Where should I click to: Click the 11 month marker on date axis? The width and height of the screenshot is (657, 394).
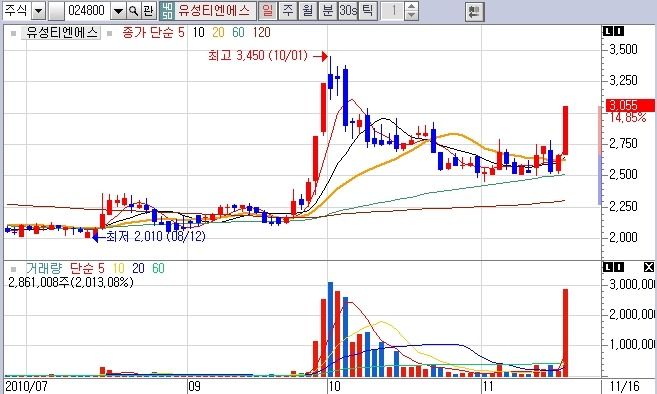[488, 386]
